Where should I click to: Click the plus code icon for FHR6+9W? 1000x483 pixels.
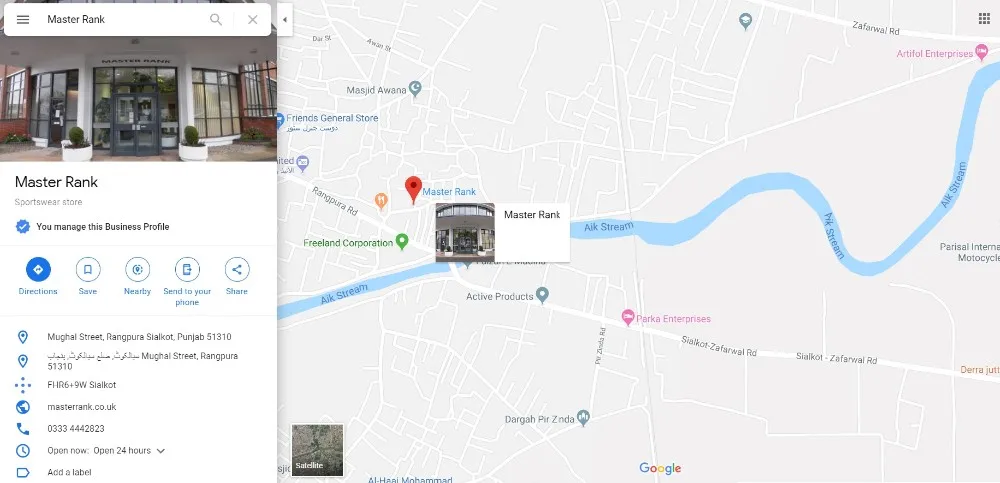(x=23, y=385)
